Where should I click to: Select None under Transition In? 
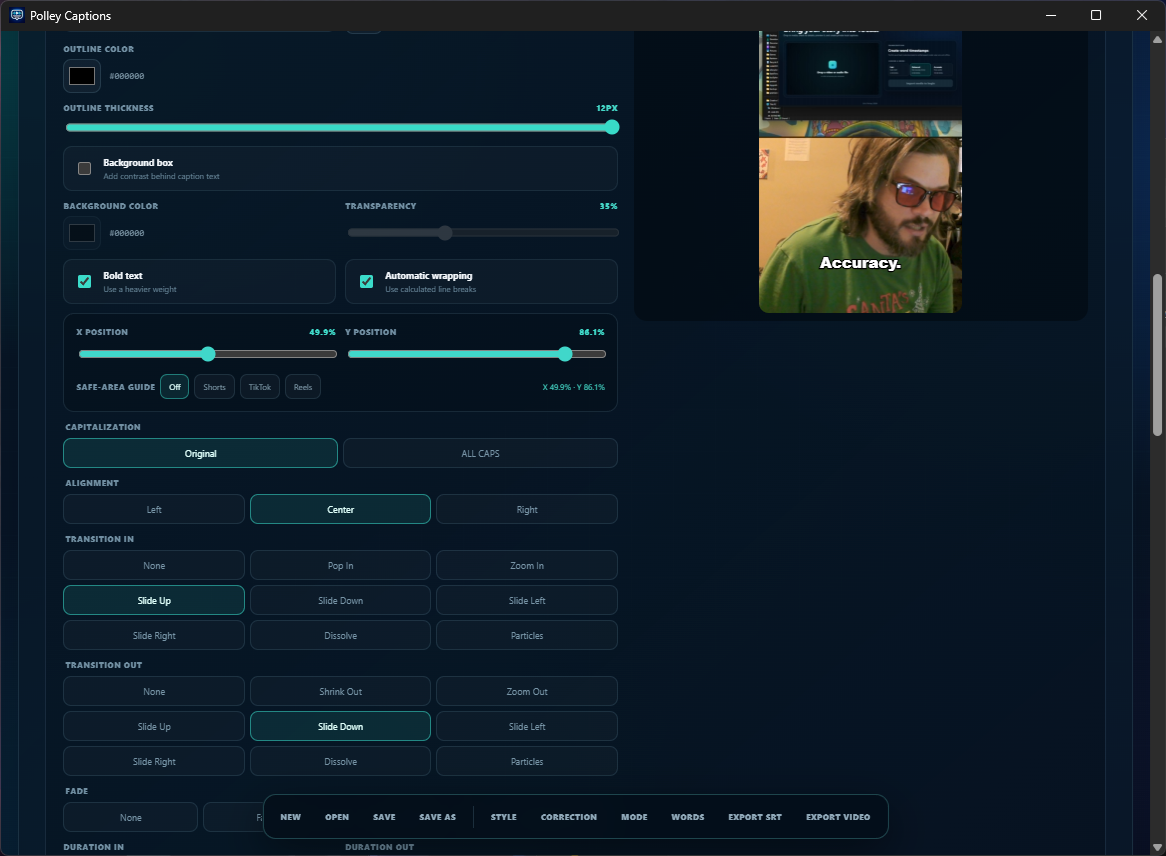(x=154, y=565)
